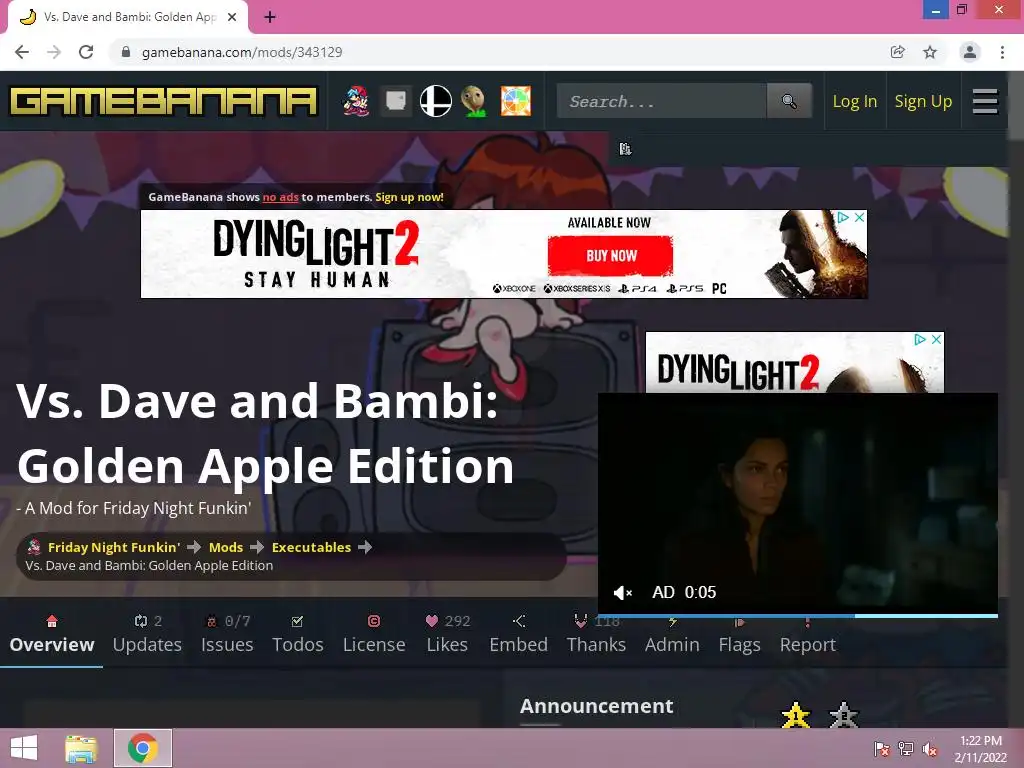The width and height of the screenshot is (1024, 768).
Task: Click the 'Sign up now!' link
Action: pos(409,197)
